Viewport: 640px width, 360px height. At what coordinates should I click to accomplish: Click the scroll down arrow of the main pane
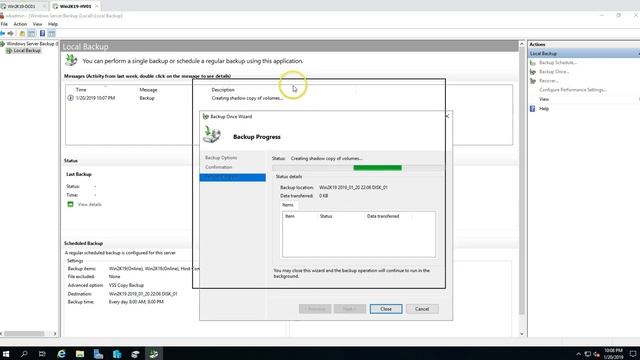[522, 334]
